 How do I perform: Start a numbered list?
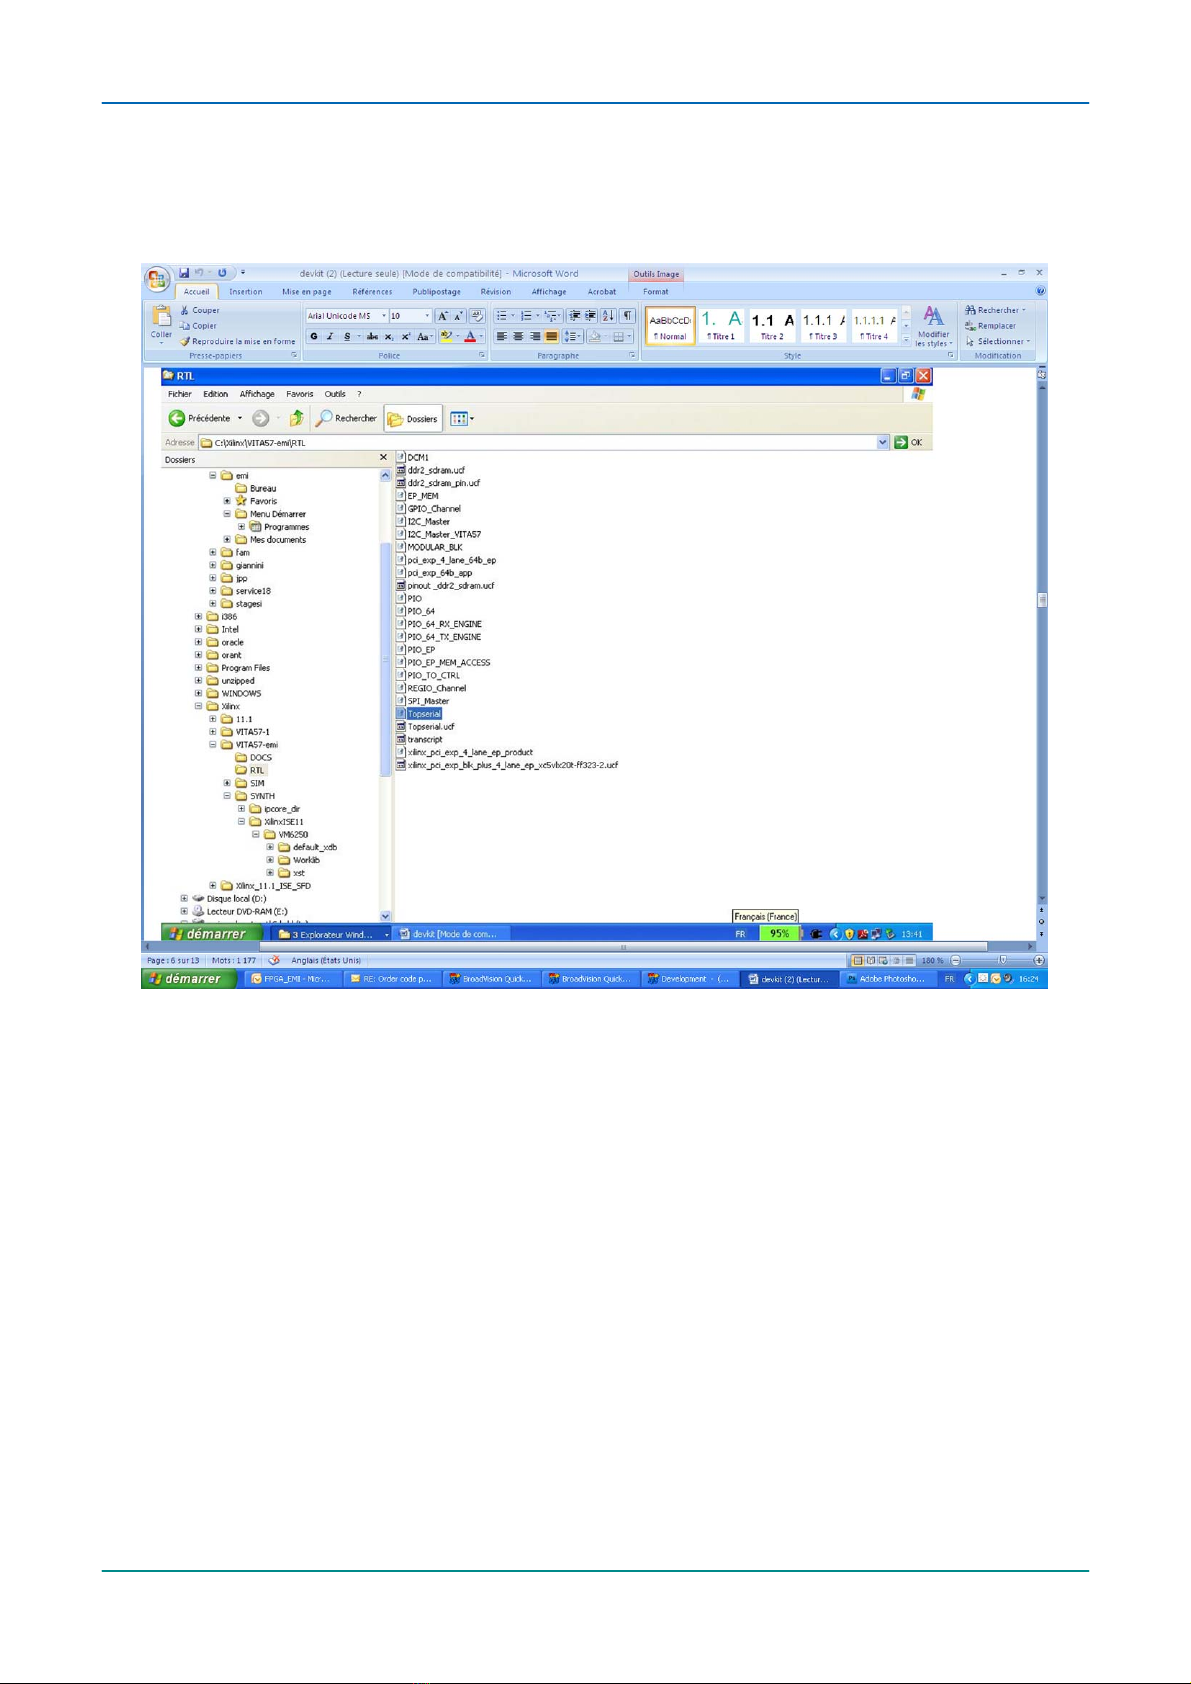click(x=526, y=316)
